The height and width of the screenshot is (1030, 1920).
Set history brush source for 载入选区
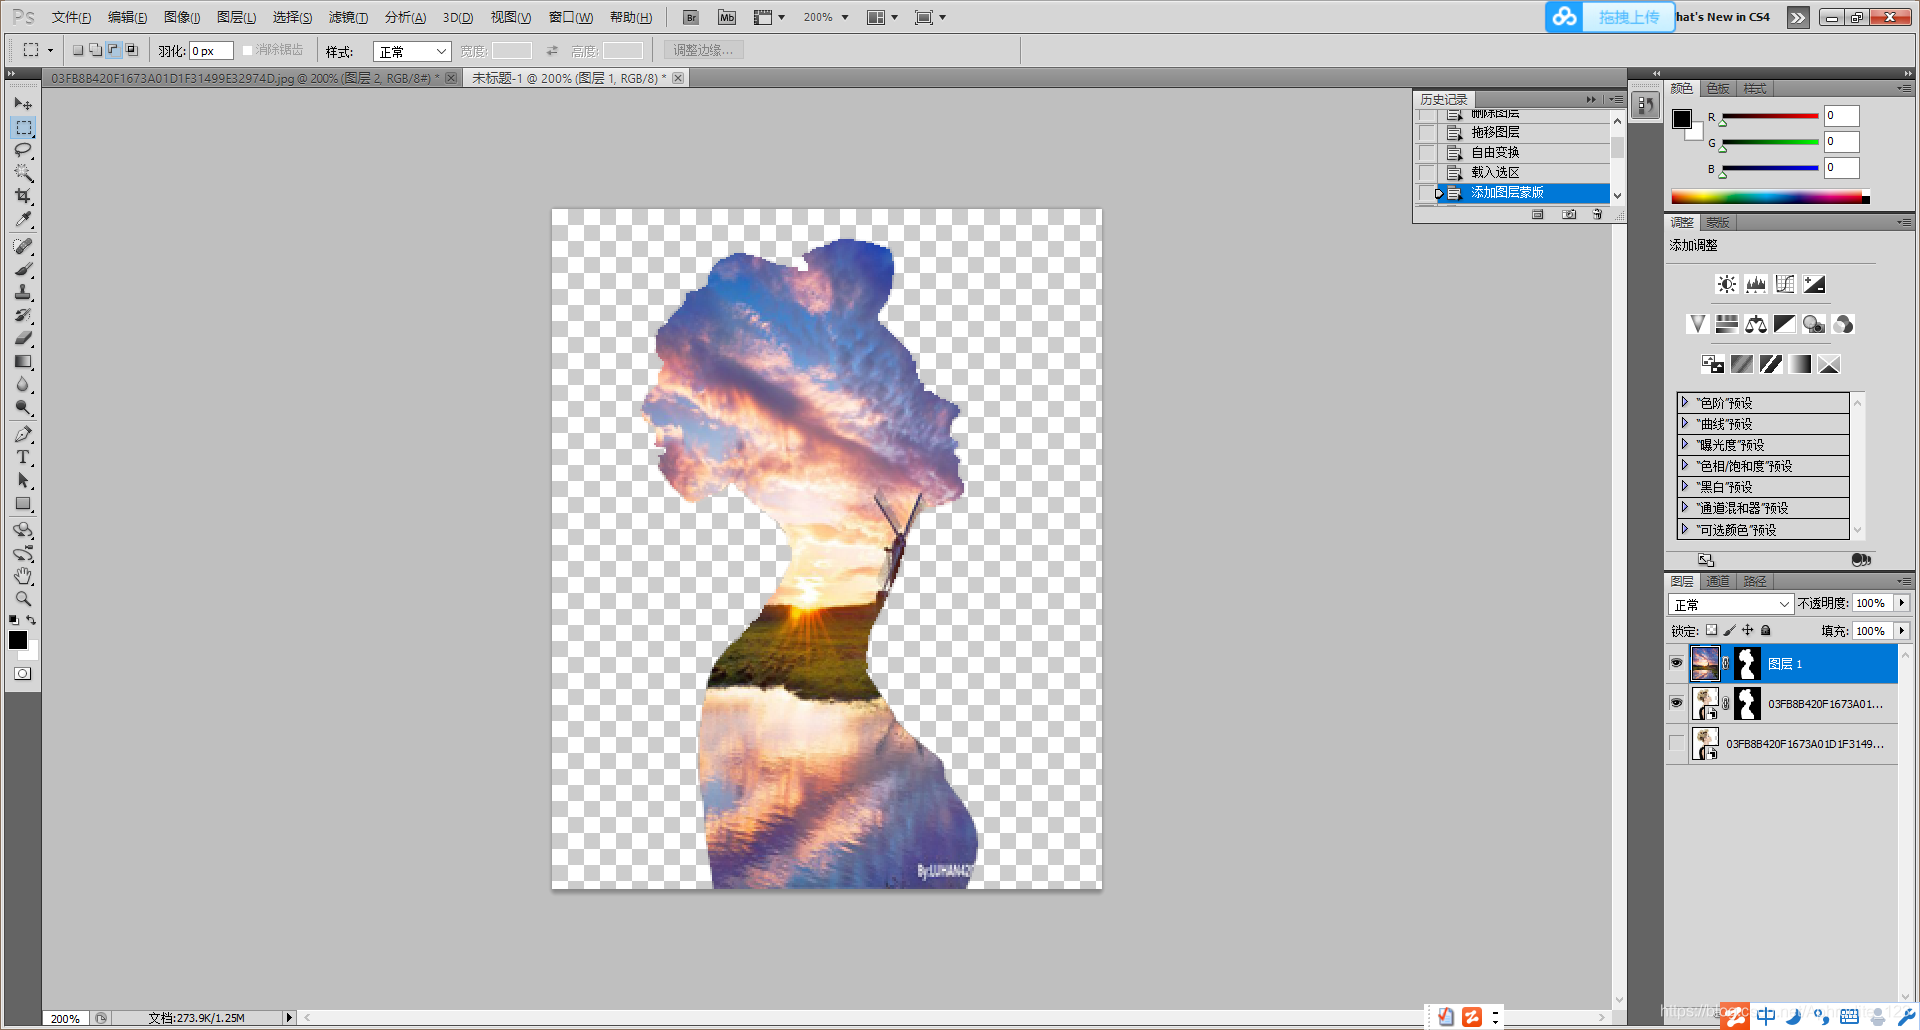(x=1427, y=172)
